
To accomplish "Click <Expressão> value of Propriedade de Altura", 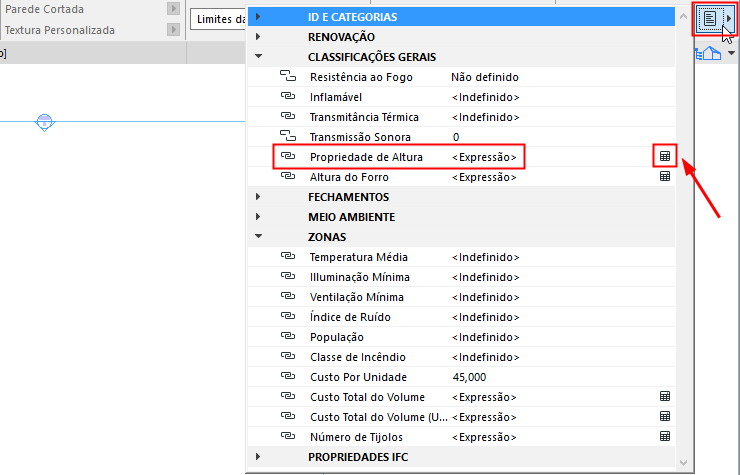I will pyautogui.click(x=484, y=157).
